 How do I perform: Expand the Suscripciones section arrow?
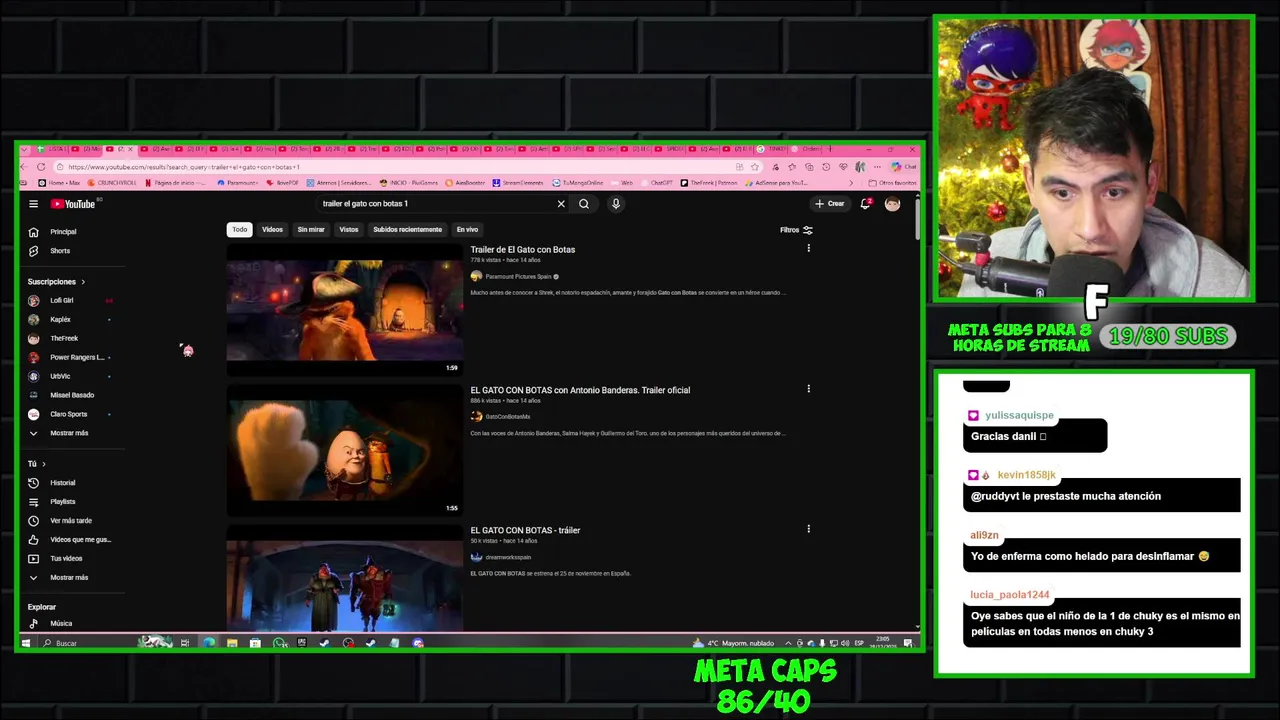83,282
